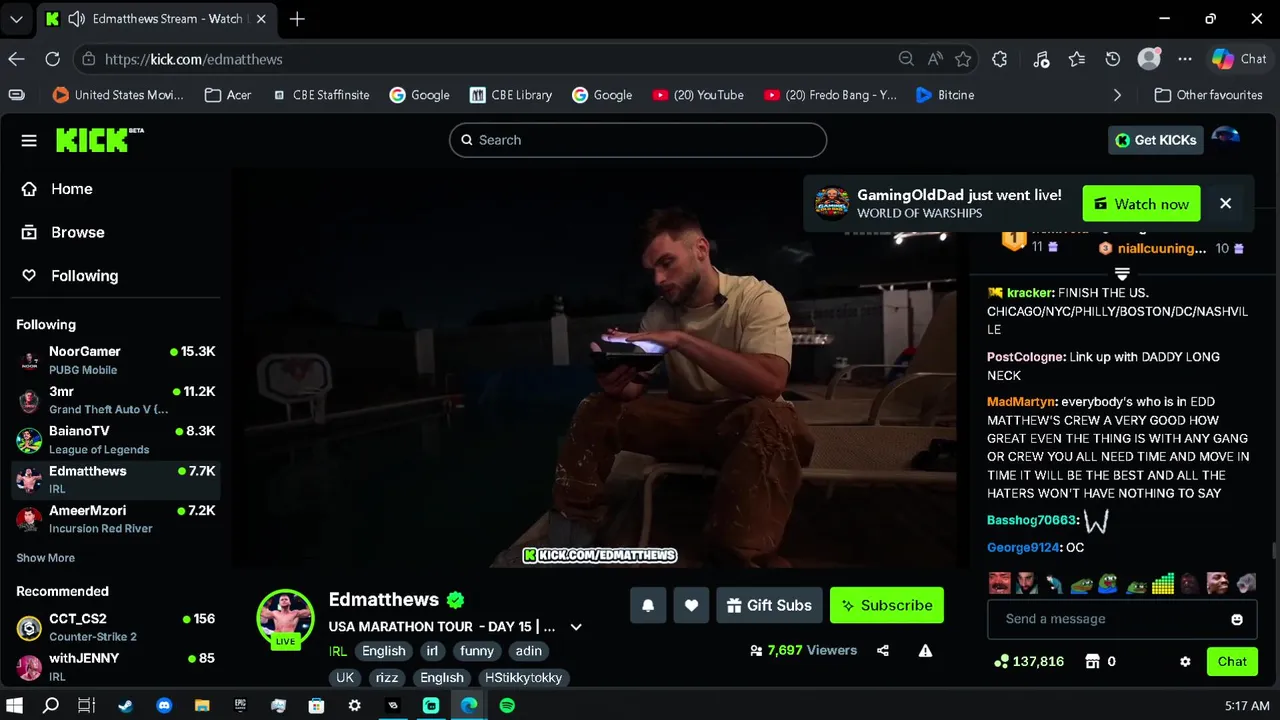The image size is (1280, 720).
Task: Open Discord from the taskbar
Action: [x=164, y=705]
